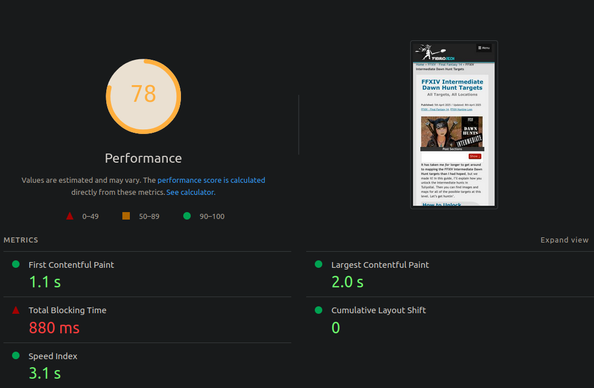594x388 pixels.
Task: Toggle Expand view for the metrics
Action: pos(564,240)
